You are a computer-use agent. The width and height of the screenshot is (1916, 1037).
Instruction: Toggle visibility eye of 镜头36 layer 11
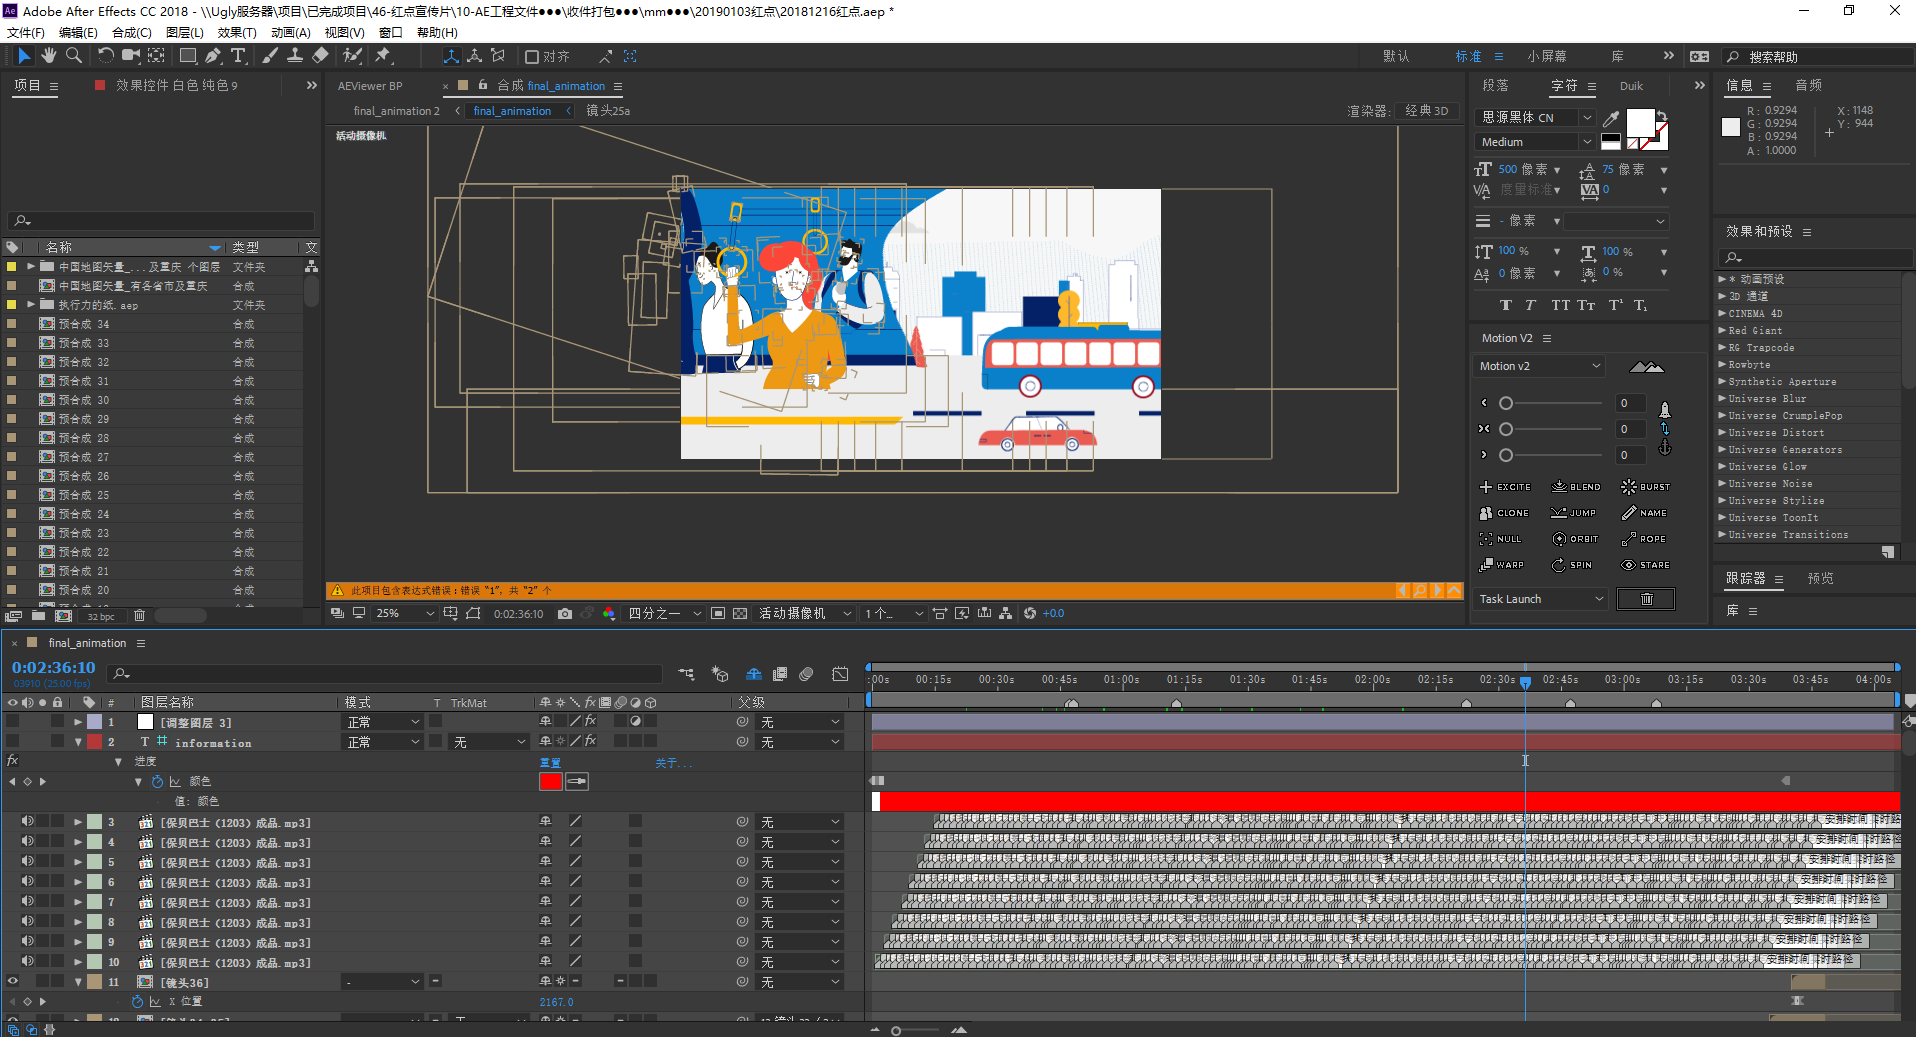tap(13, 982)
